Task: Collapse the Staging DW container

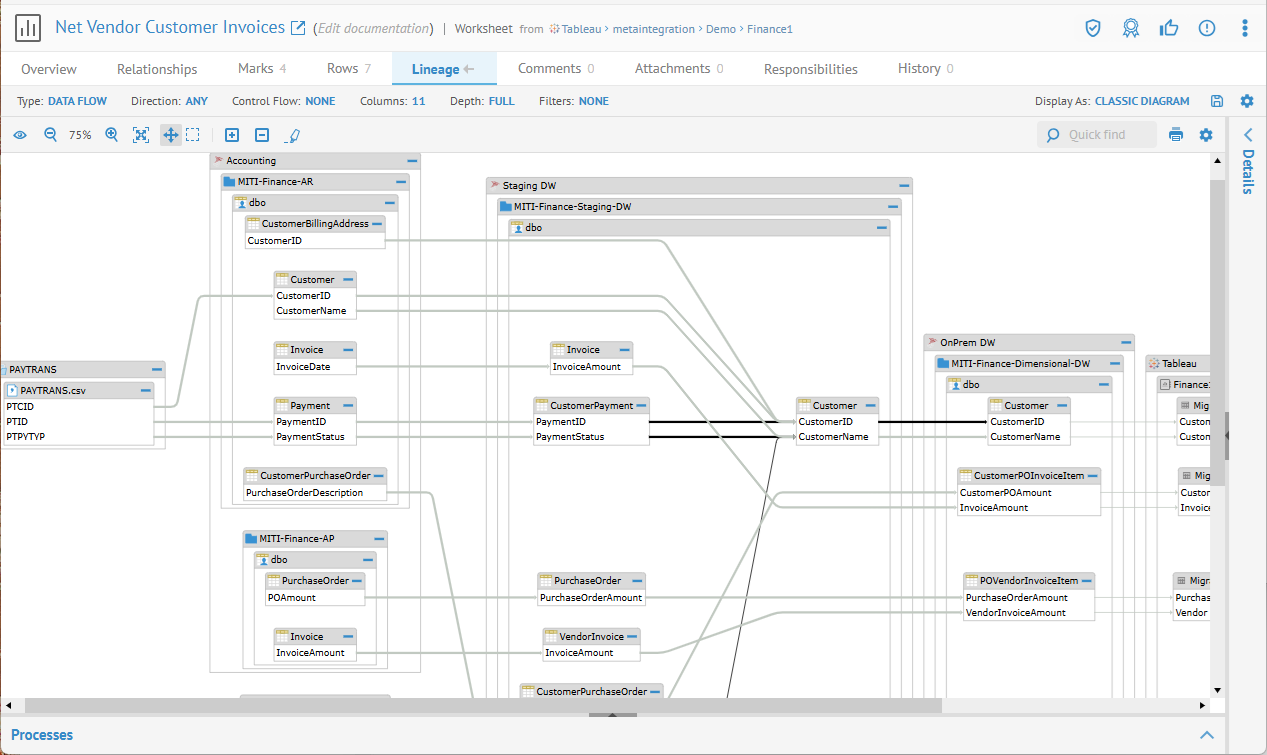Action: click(x=904, y=185)
